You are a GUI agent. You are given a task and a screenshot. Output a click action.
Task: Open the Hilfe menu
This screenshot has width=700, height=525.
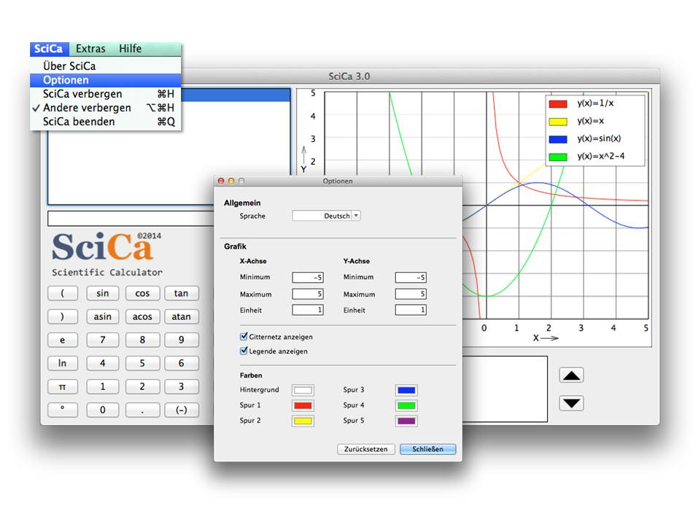pyautogui.click(x=130, y=49)
